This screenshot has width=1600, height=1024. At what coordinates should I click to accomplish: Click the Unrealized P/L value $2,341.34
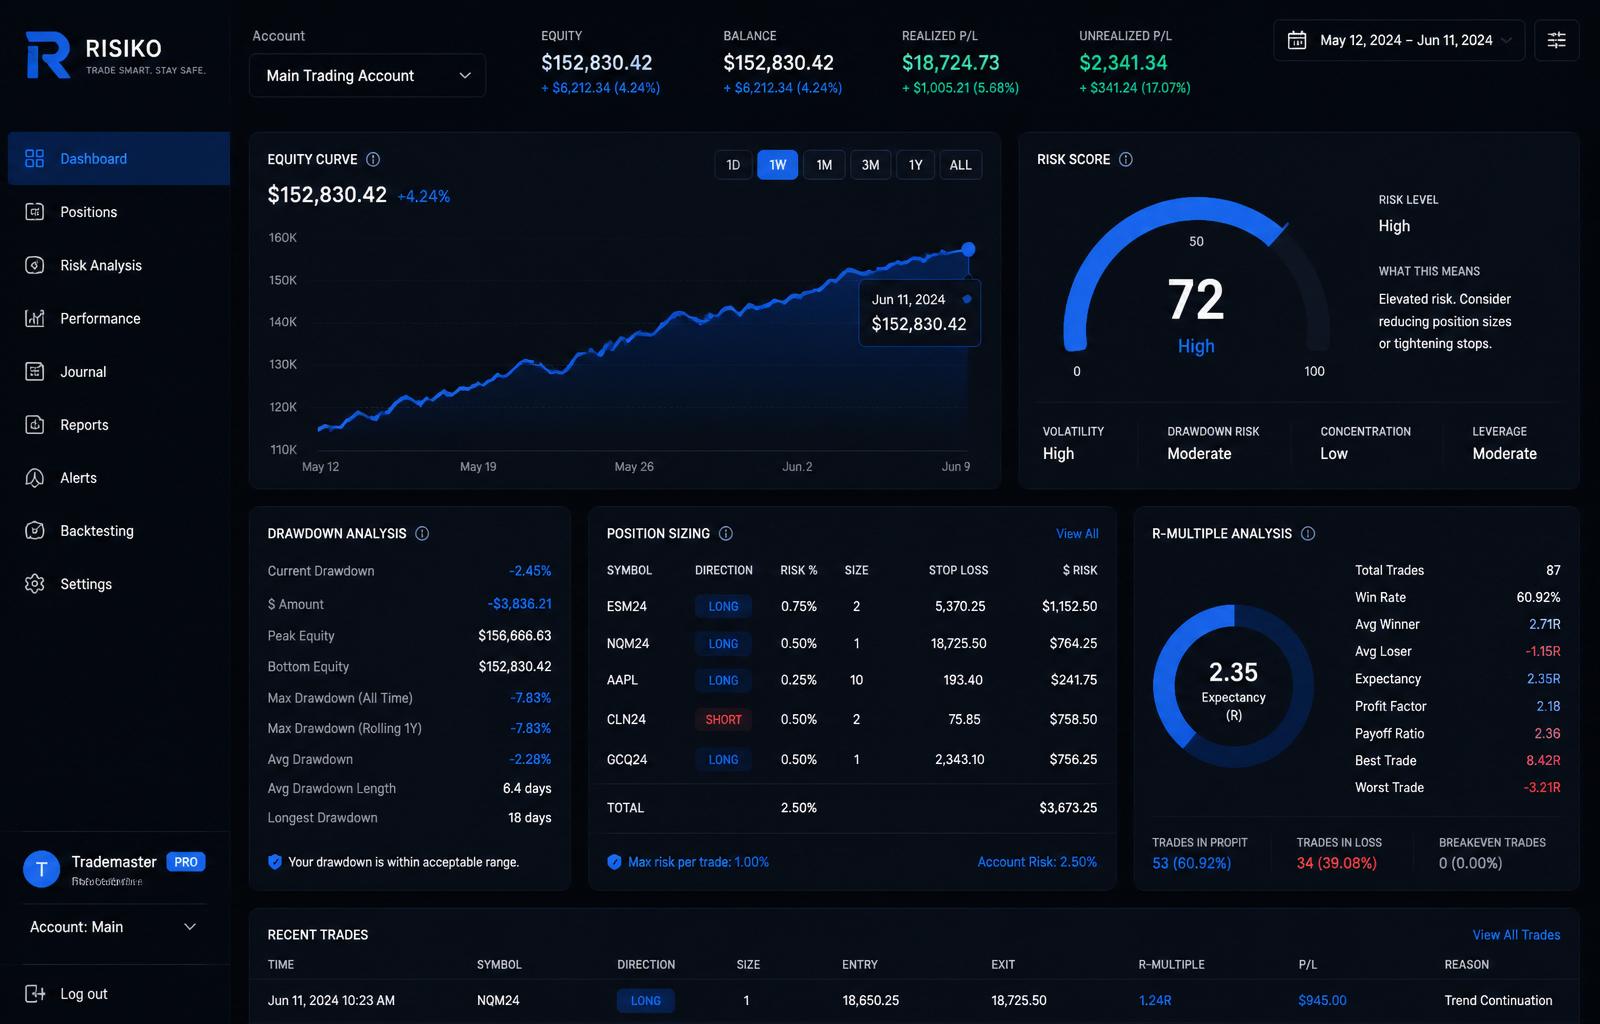tap(1123, 62)
